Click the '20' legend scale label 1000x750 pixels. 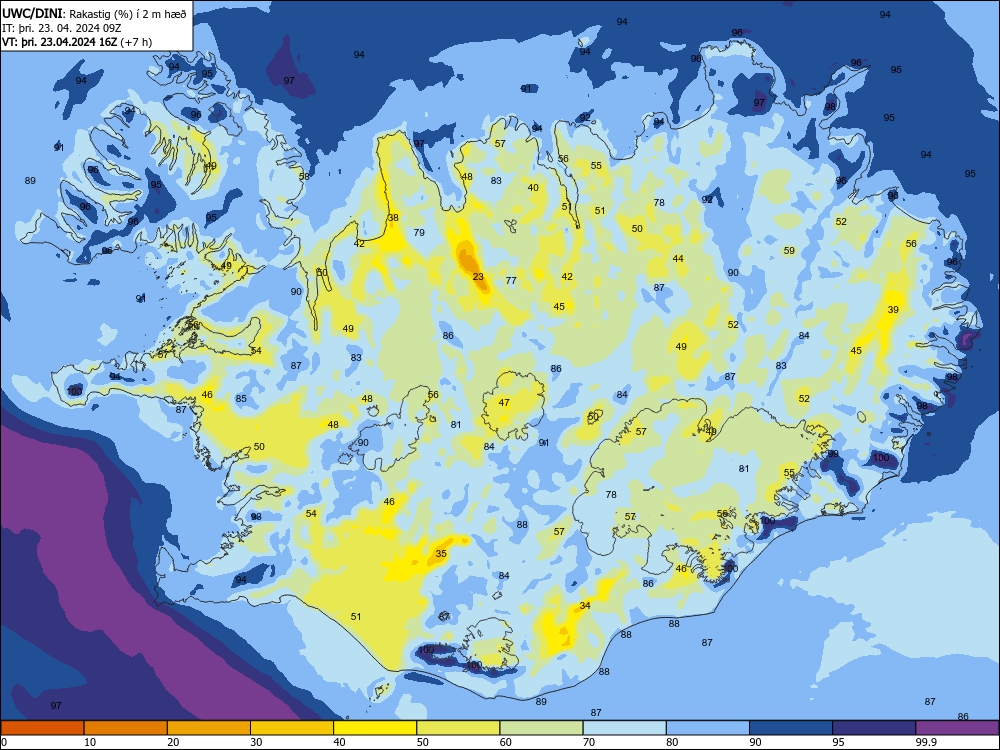tap(173, 742)
